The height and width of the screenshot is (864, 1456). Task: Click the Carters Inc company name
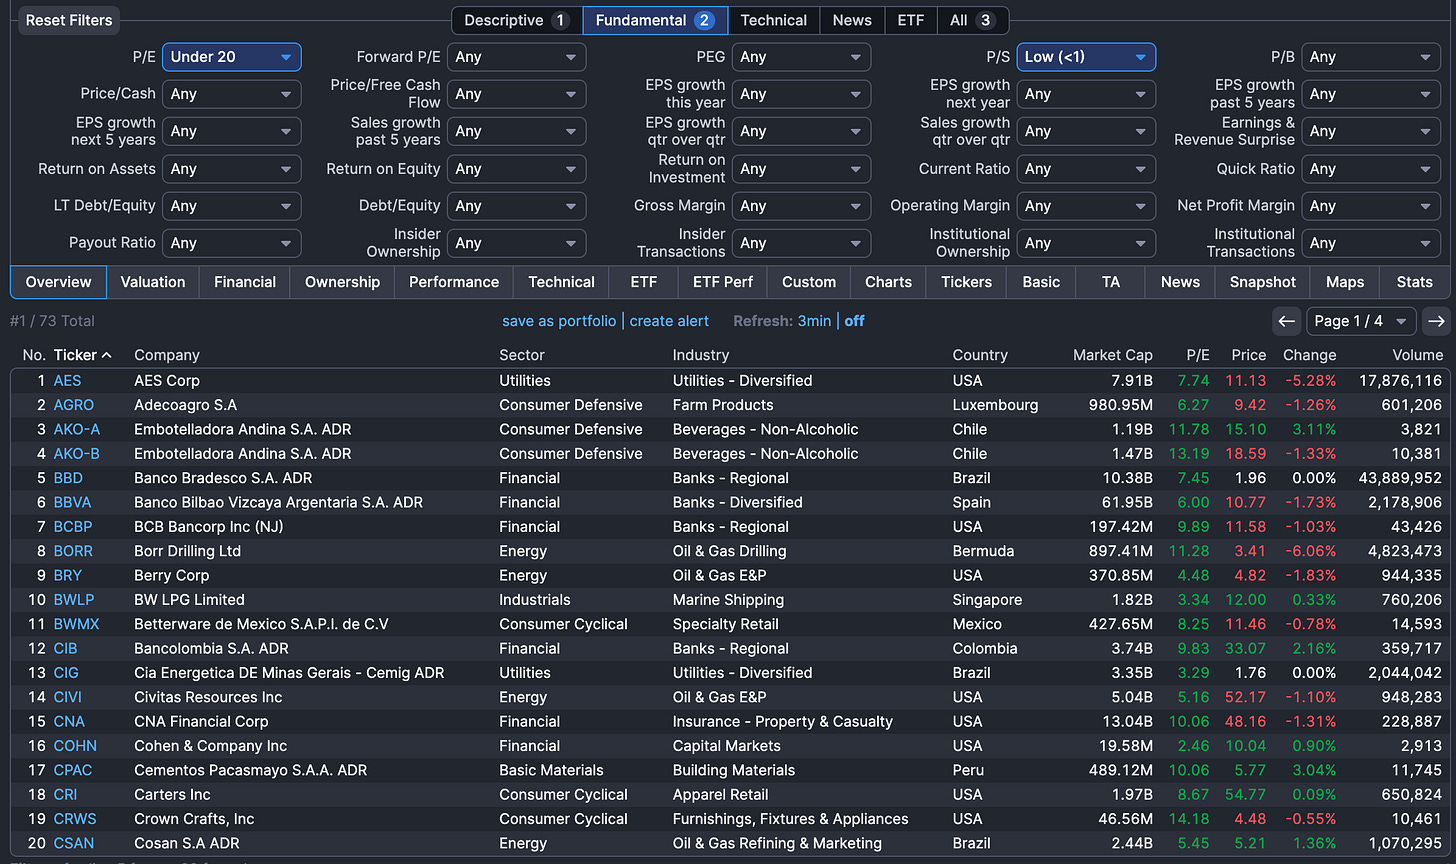[172, 794]
